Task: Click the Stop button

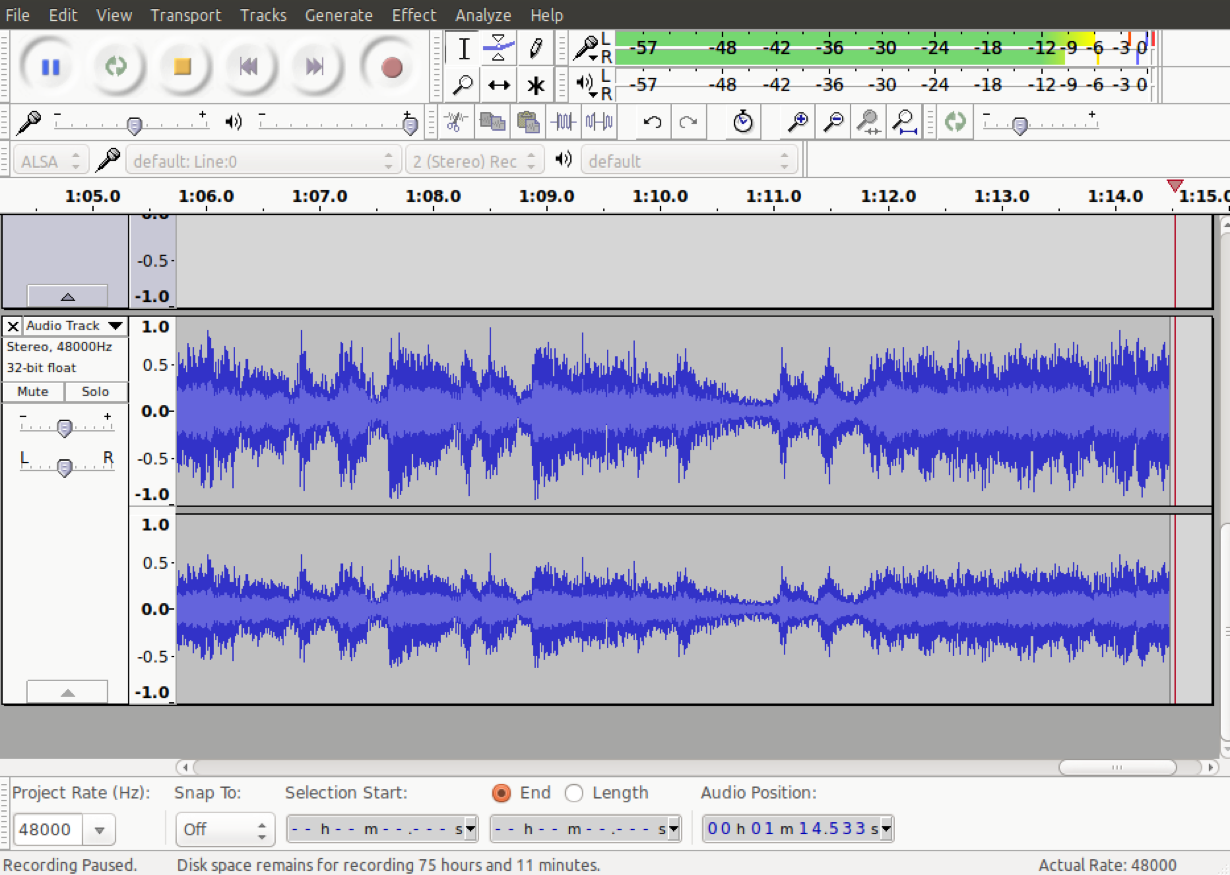Action: (184, 68)
